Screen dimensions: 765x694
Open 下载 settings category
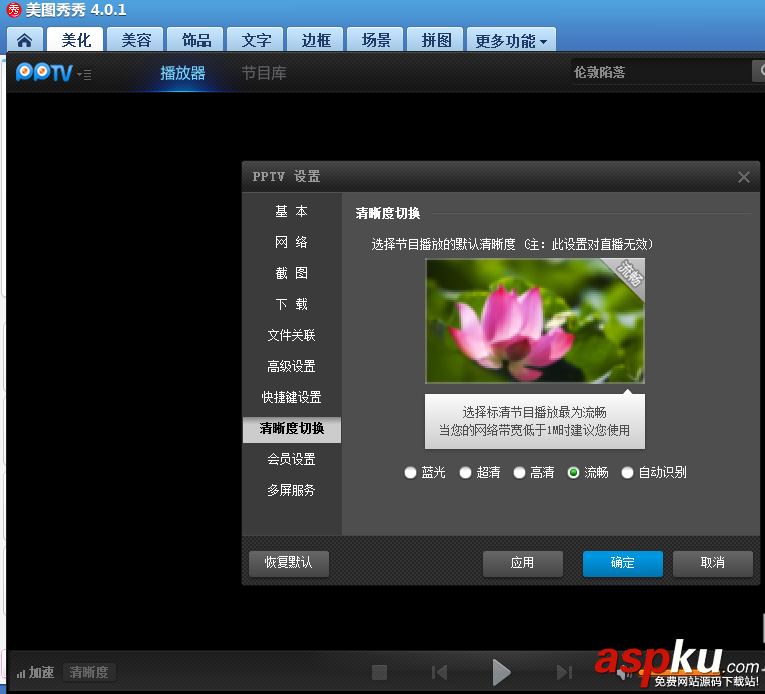pos(292,304)
